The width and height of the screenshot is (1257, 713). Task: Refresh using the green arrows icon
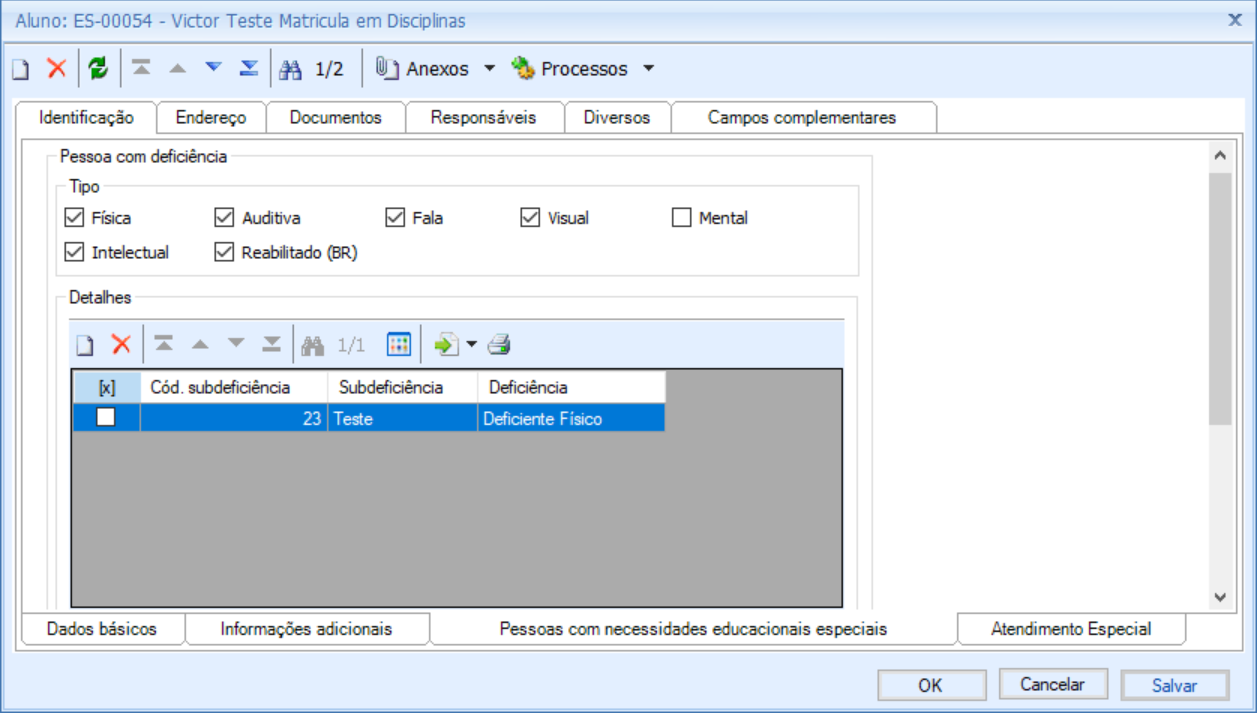(x=97, y=69)
